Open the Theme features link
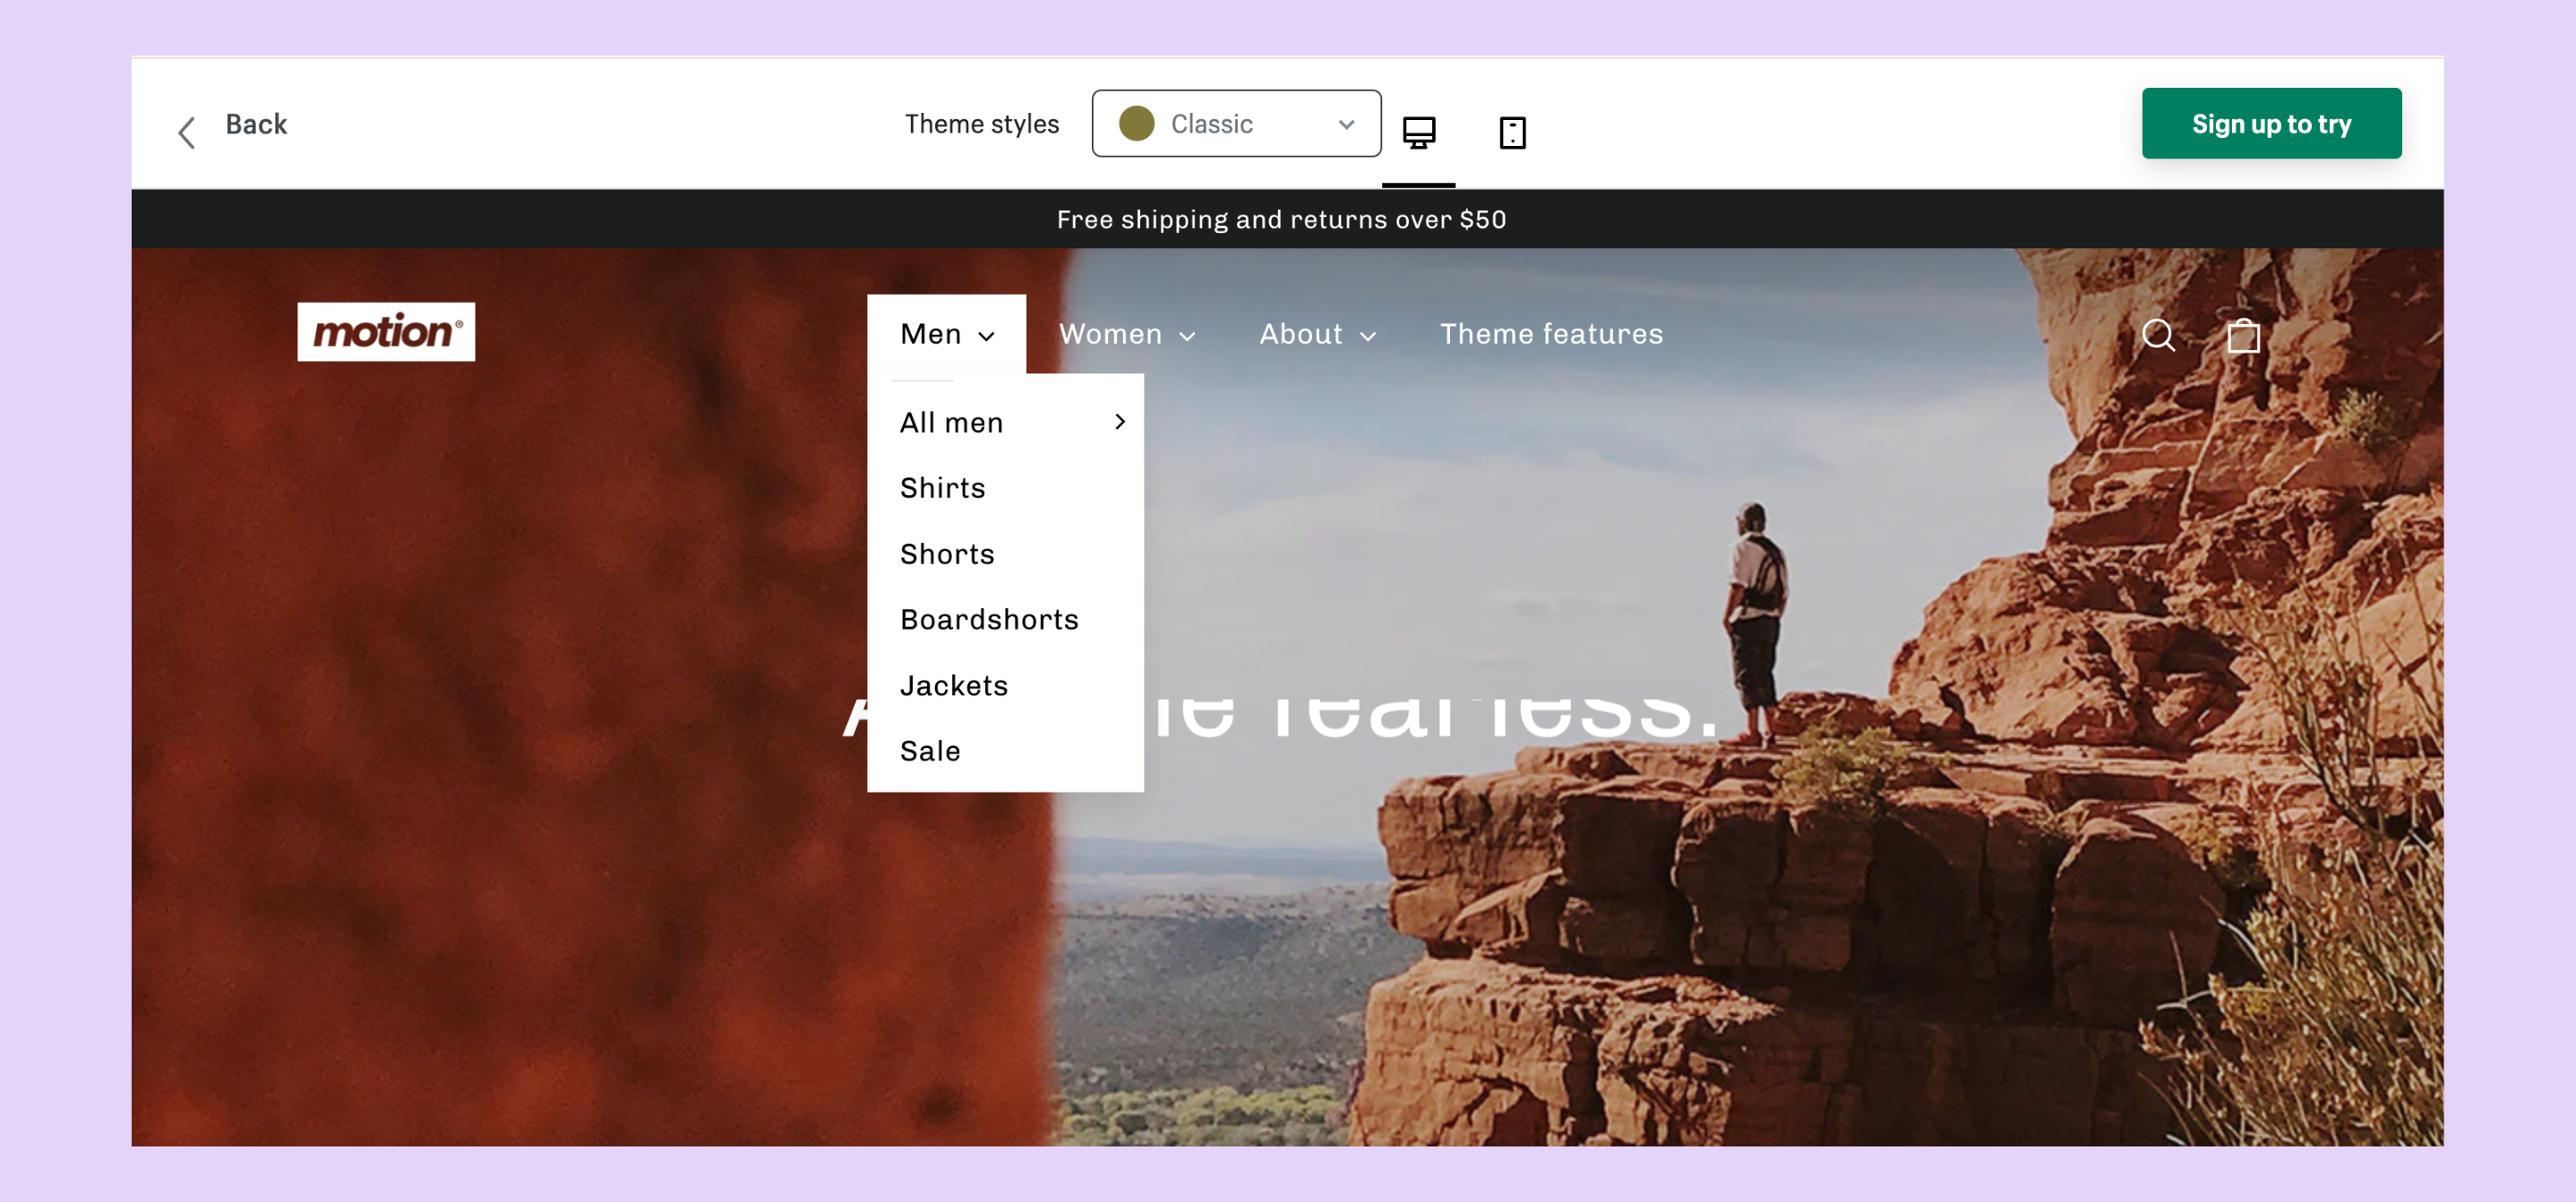Viewport: 2576px width, 1202px height. pos(1551,334)
